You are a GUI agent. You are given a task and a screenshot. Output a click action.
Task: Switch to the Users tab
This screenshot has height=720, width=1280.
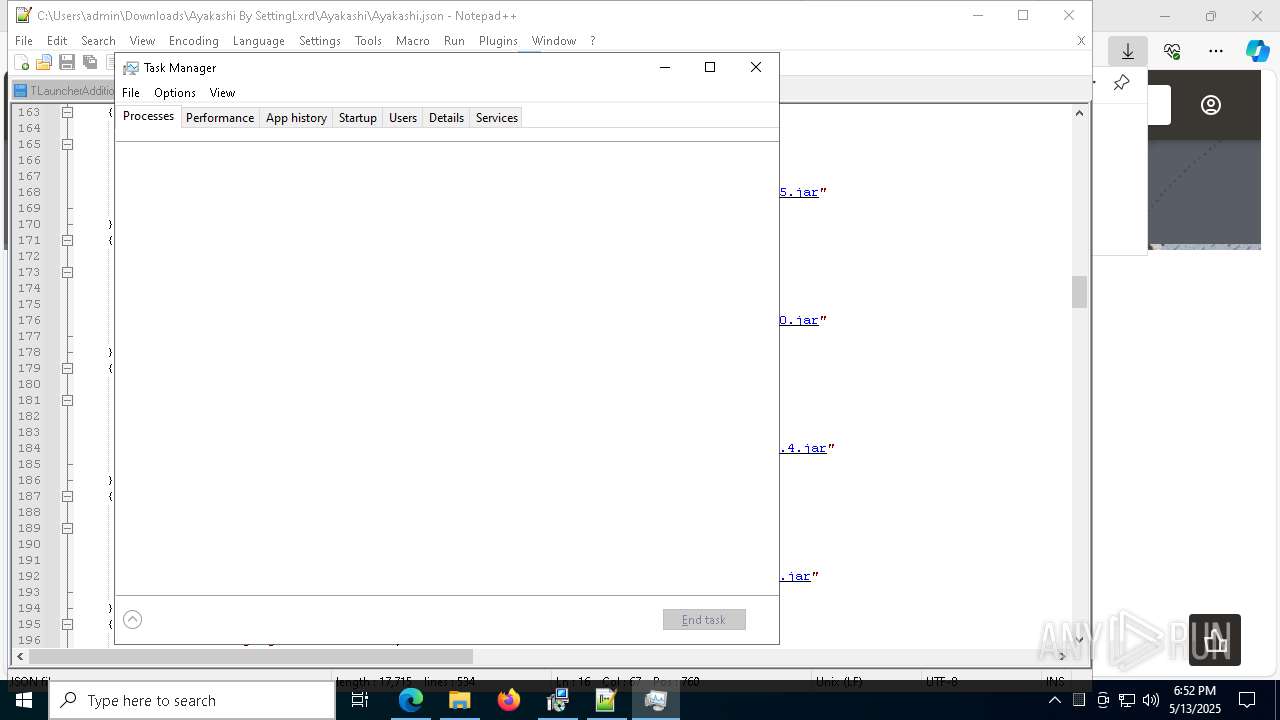point(403,118)
